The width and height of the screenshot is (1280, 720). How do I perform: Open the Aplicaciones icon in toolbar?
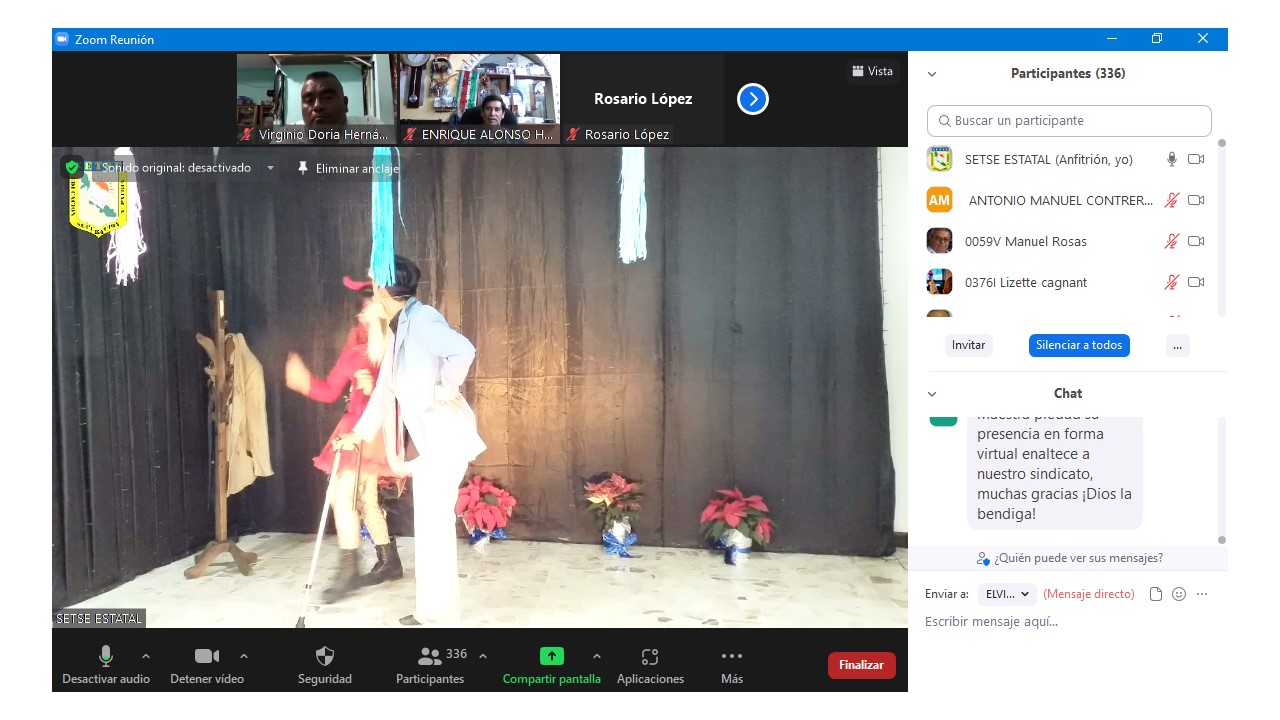point(650,656)
